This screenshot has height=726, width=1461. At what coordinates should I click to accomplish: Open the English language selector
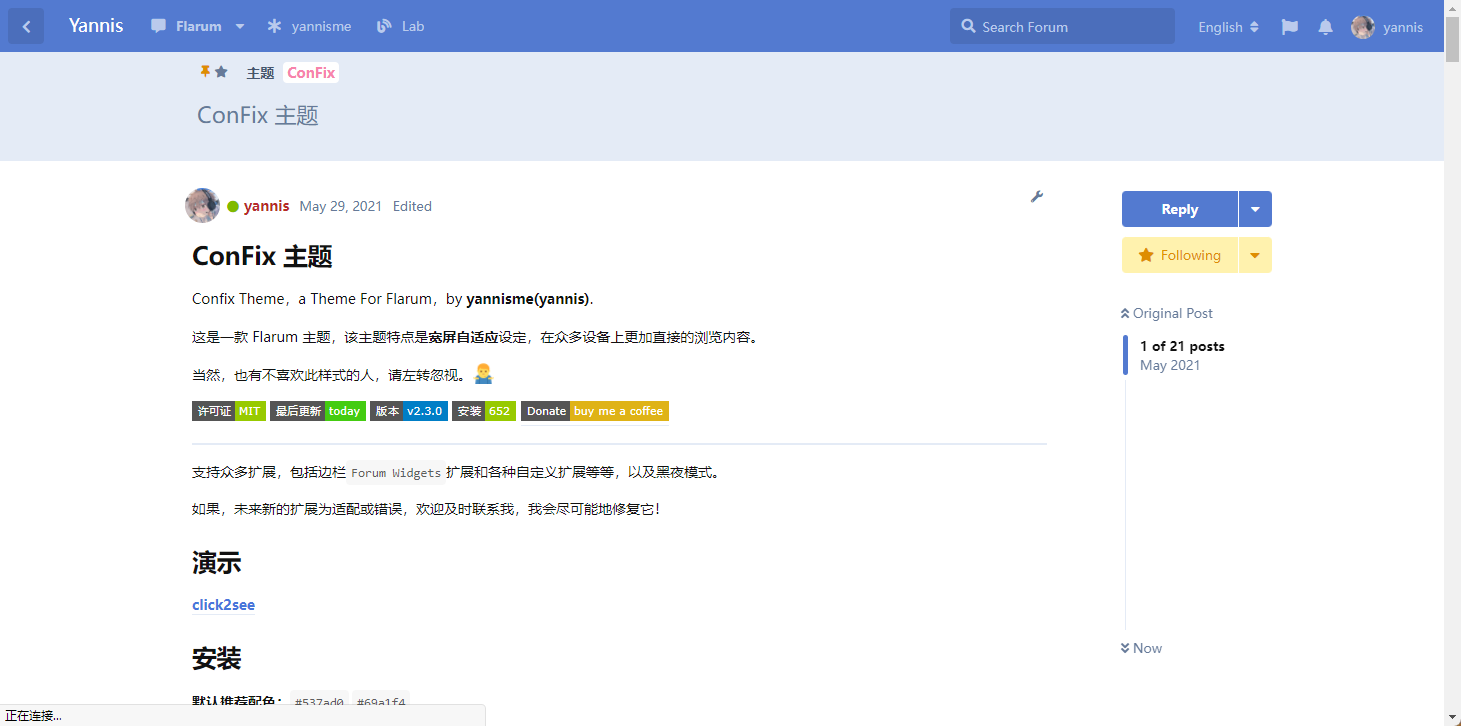click(1228, 27)
